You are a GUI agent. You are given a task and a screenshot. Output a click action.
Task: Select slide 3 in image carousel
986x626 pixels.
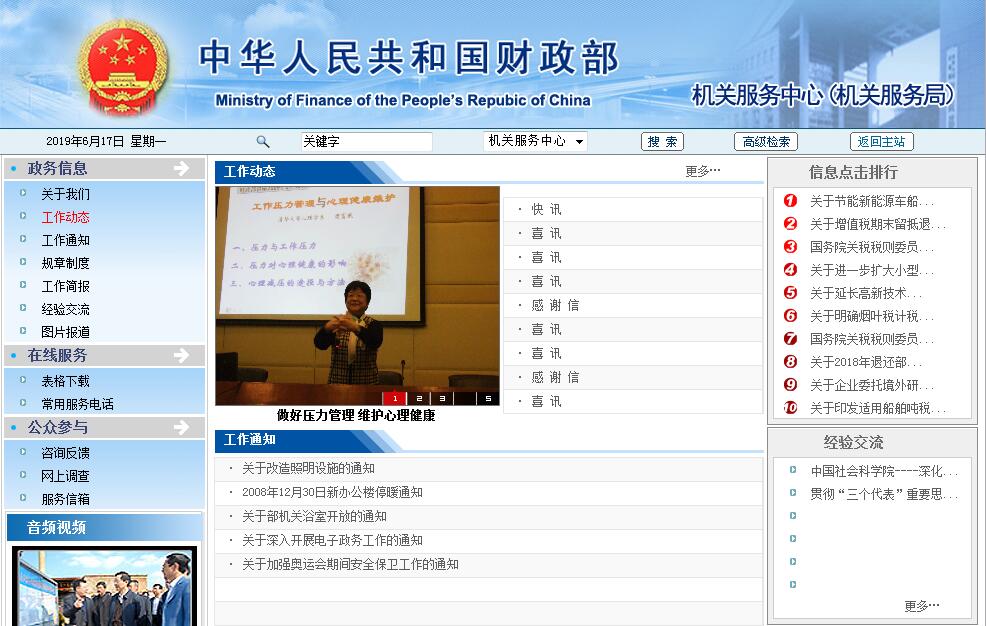pyautogui.click(x=442, y=398)
